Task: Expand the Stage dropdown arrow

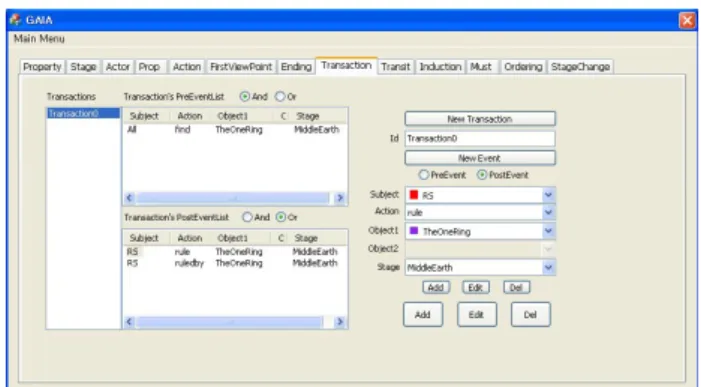Action: click(x=548, y=267)
